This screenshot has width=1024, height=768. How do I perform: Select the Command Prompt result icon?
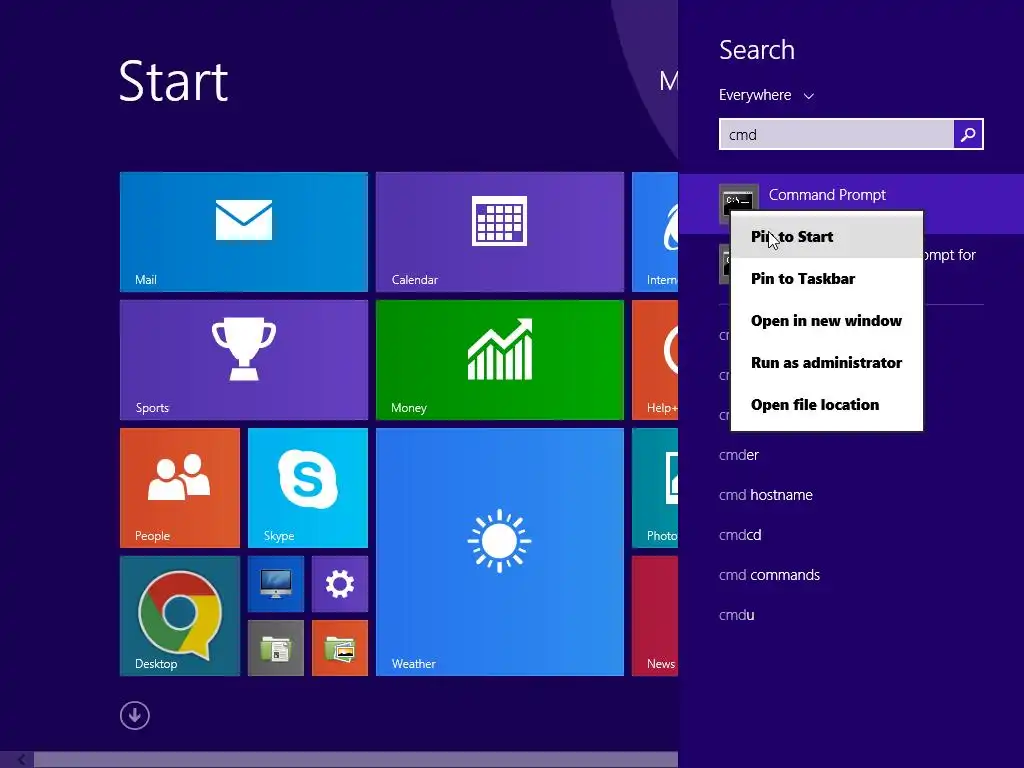tap(739, 200)
